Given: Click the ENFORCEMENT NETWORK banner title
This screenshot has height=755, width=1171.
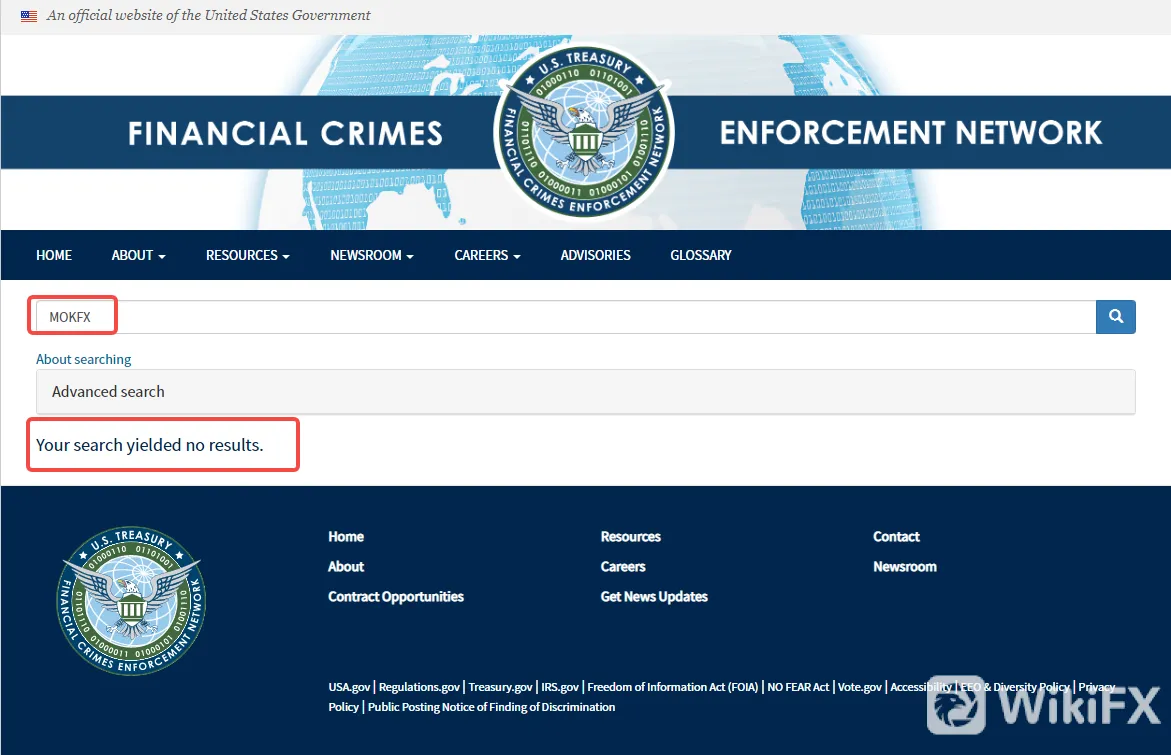Looking at the screenshot, I should 910,133.
